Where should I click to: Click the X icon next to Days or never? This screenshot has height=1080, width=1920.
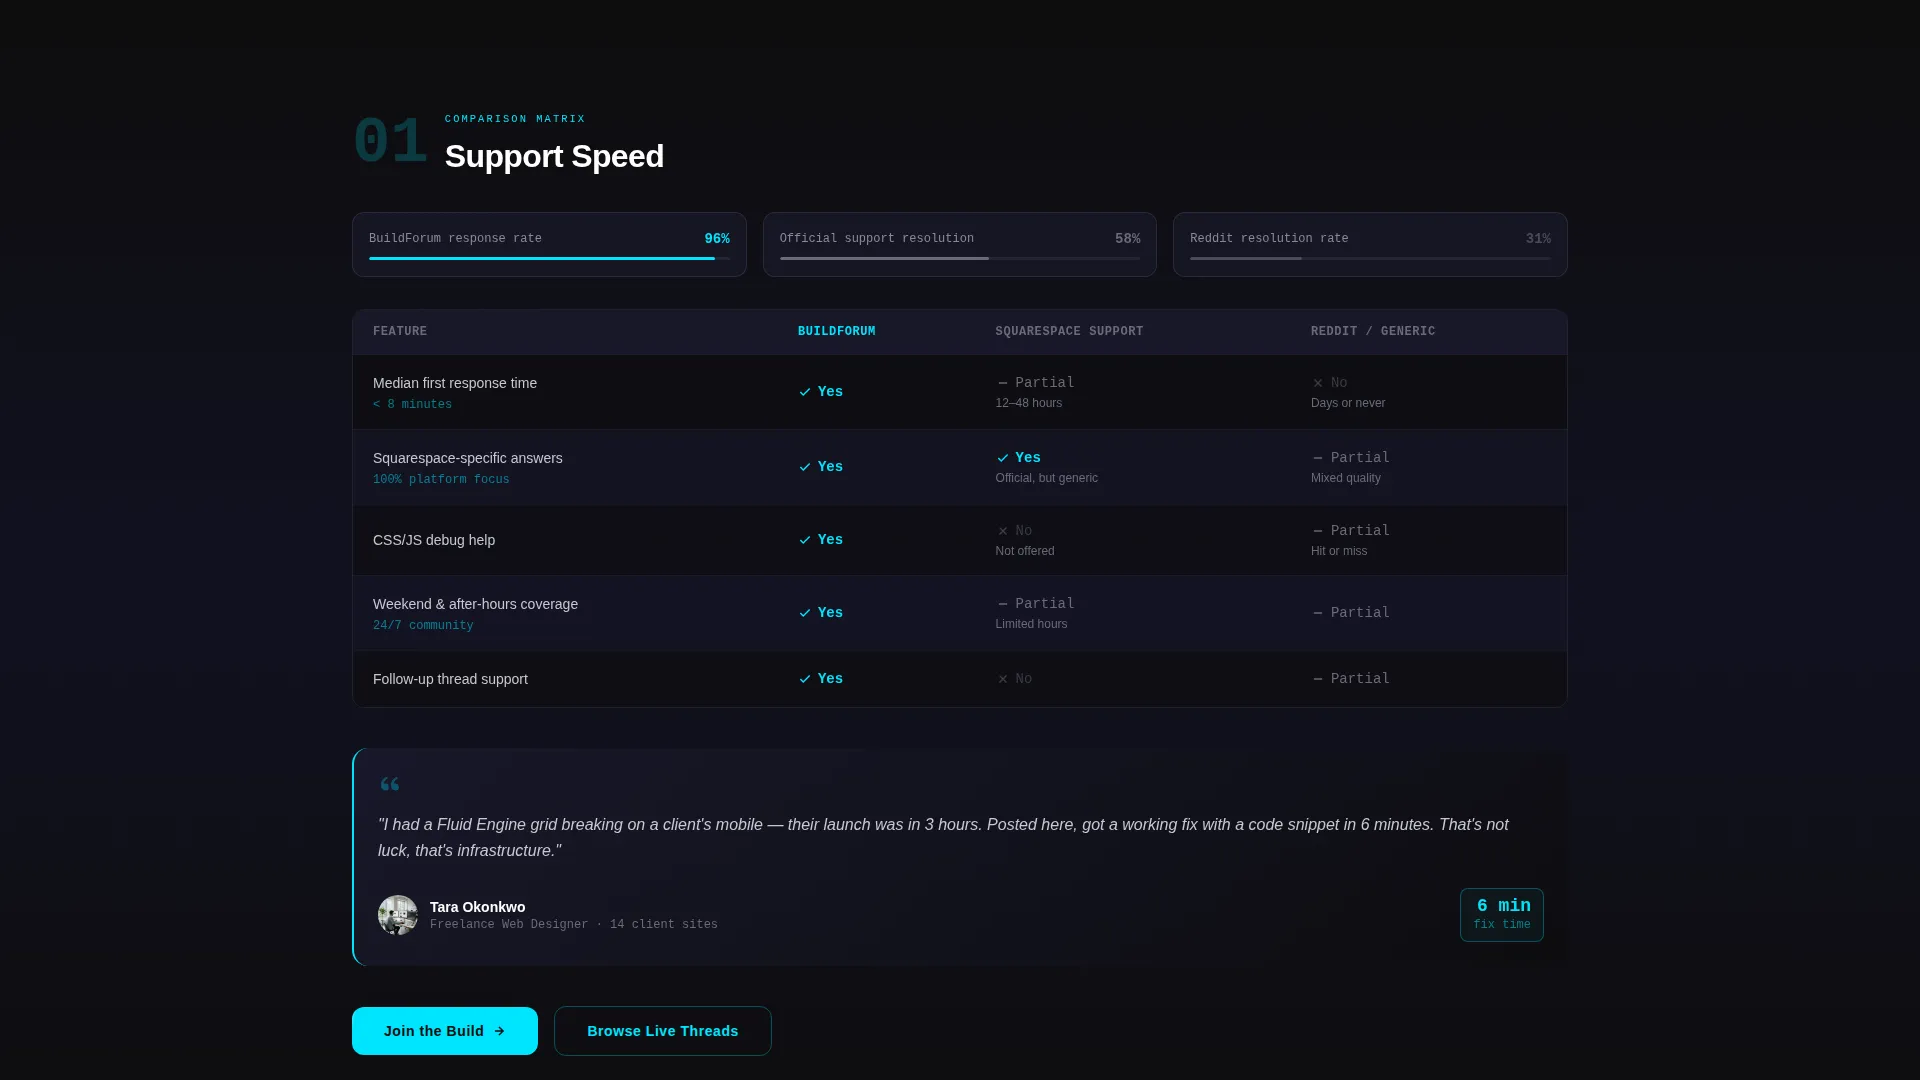click(x=1318, y=383)
